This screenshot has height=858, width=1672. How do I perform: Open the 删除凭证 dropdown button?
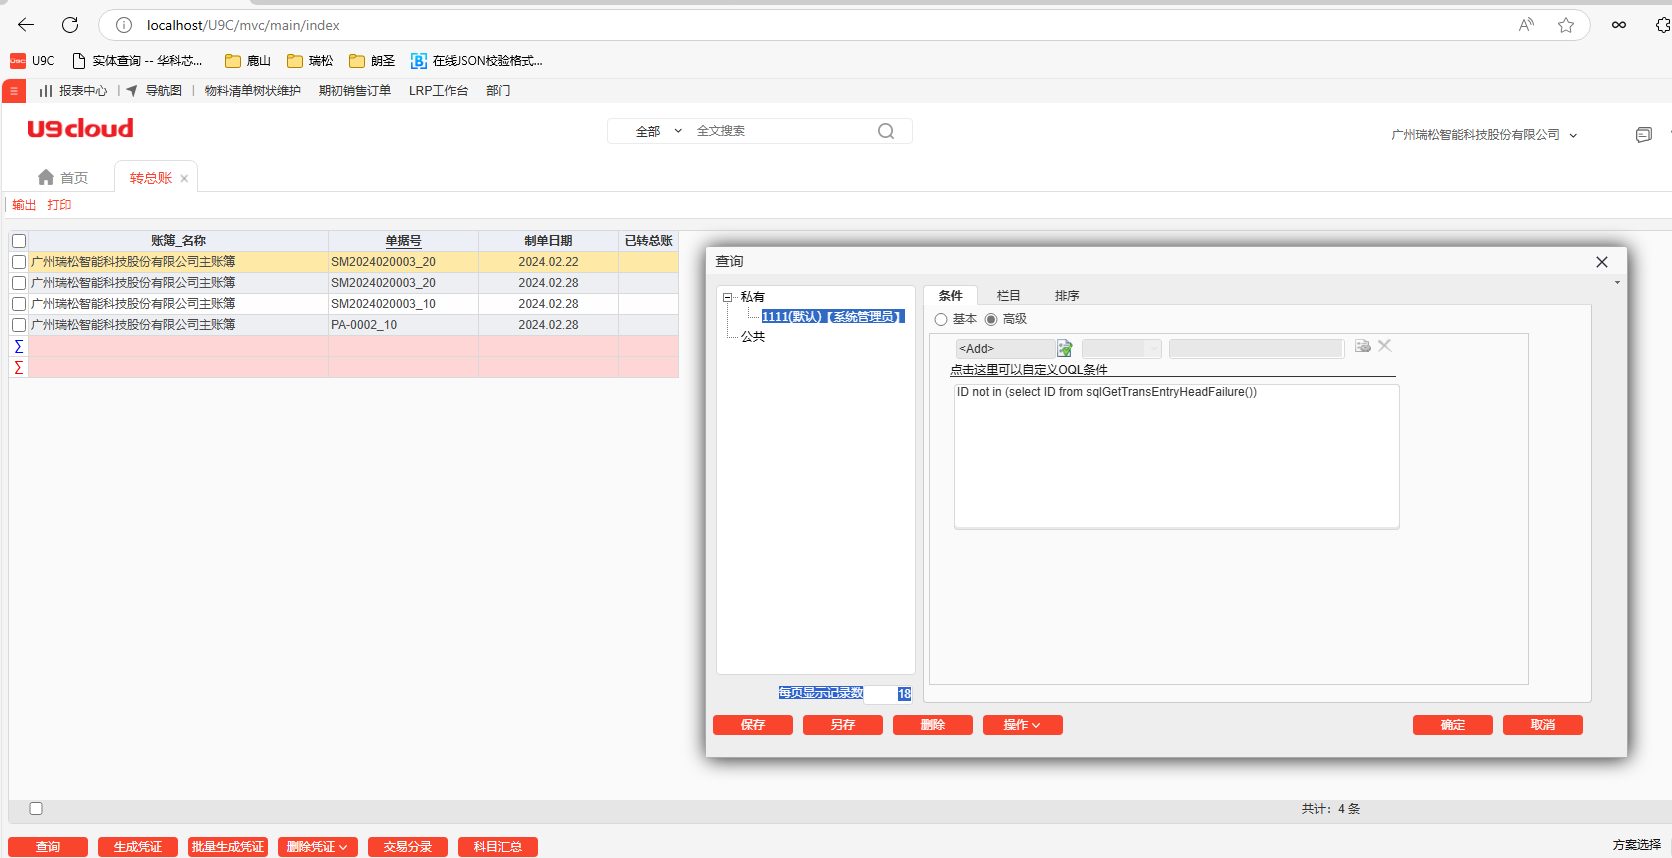(317, 847)
